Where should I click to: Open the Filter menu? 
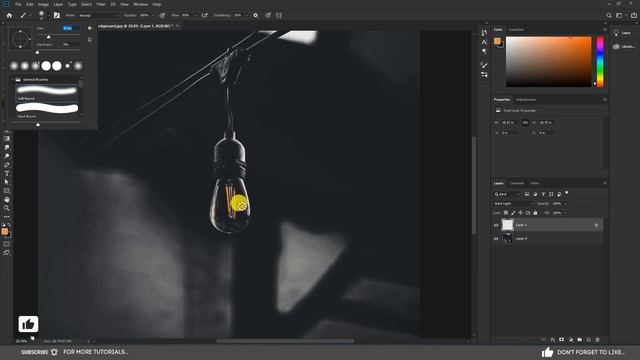coord(101,4)
